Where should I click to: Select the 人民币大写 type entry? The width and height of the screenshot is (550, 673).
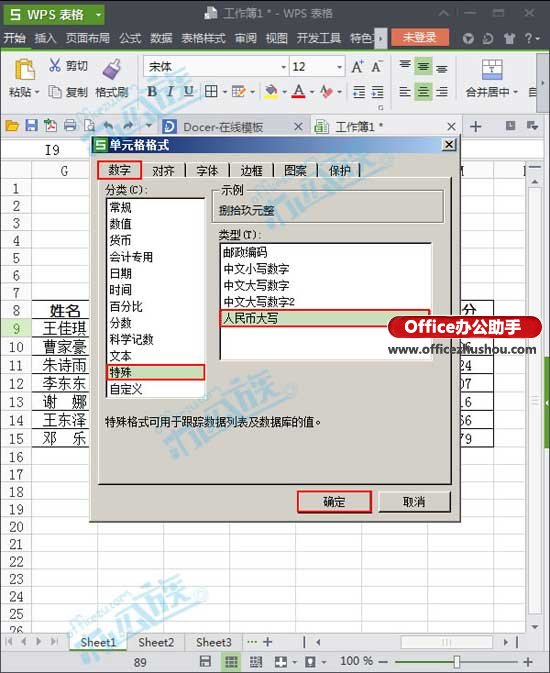coord(325,318)
